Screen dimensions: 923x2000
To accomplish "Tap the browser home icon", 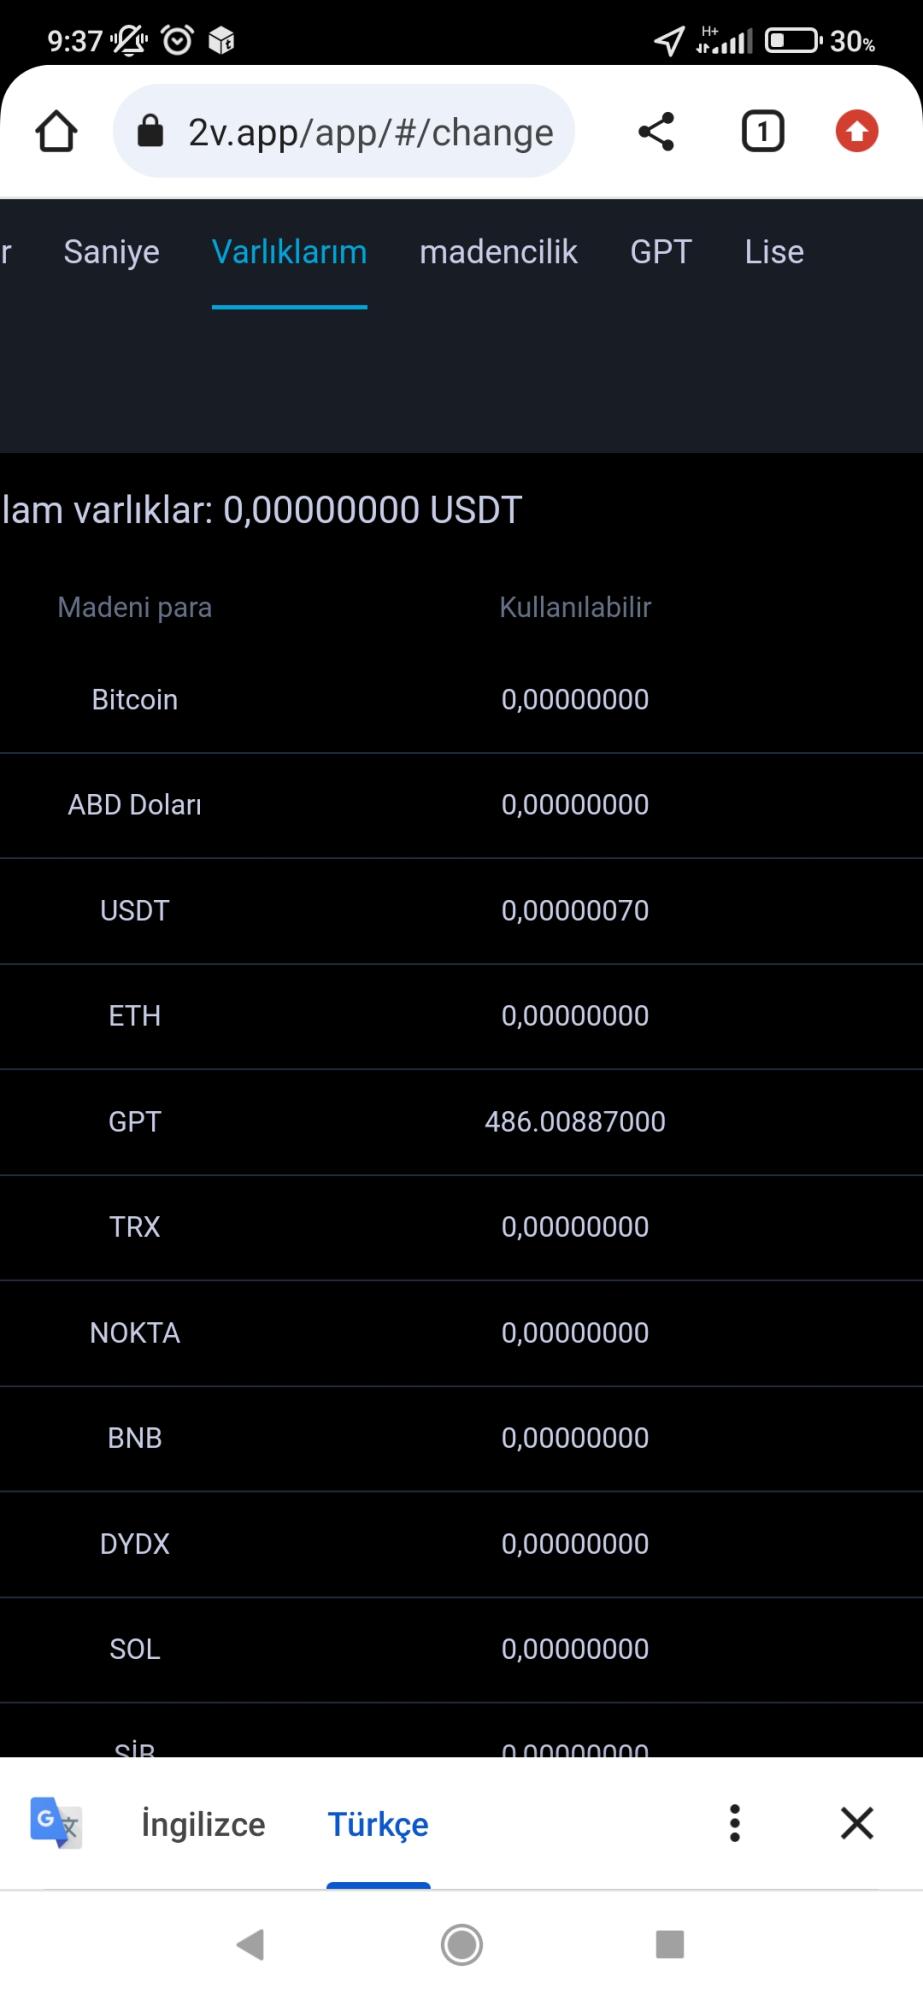I will pos(56,131).
